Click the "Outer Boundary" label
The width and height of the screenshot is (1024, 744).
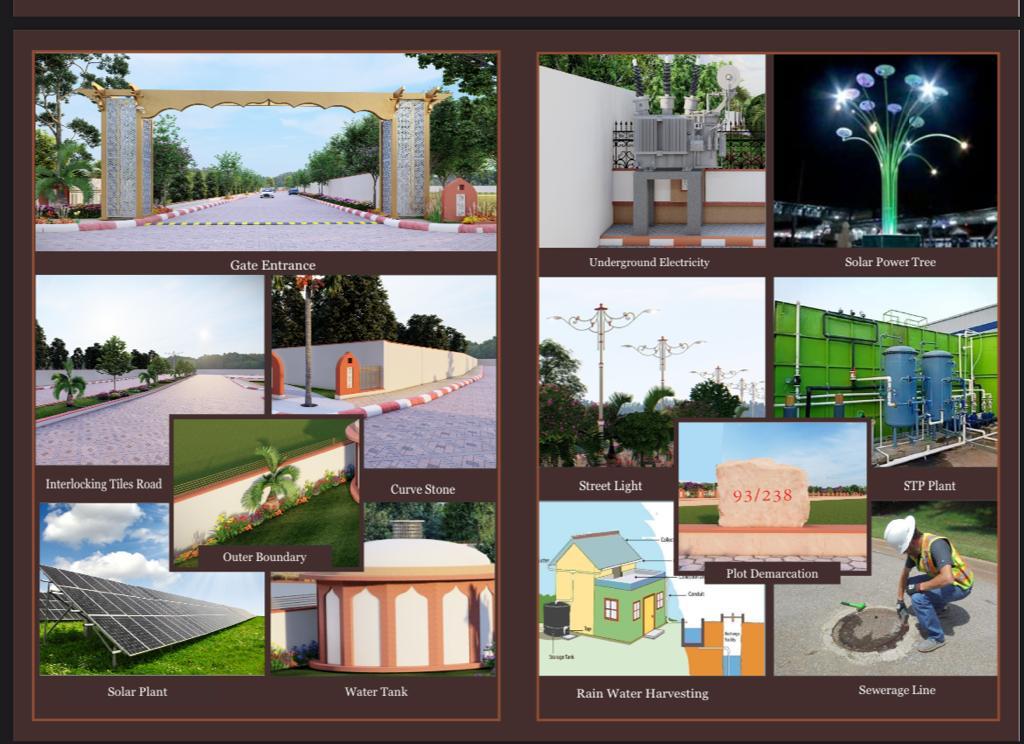tap(264, 557)
